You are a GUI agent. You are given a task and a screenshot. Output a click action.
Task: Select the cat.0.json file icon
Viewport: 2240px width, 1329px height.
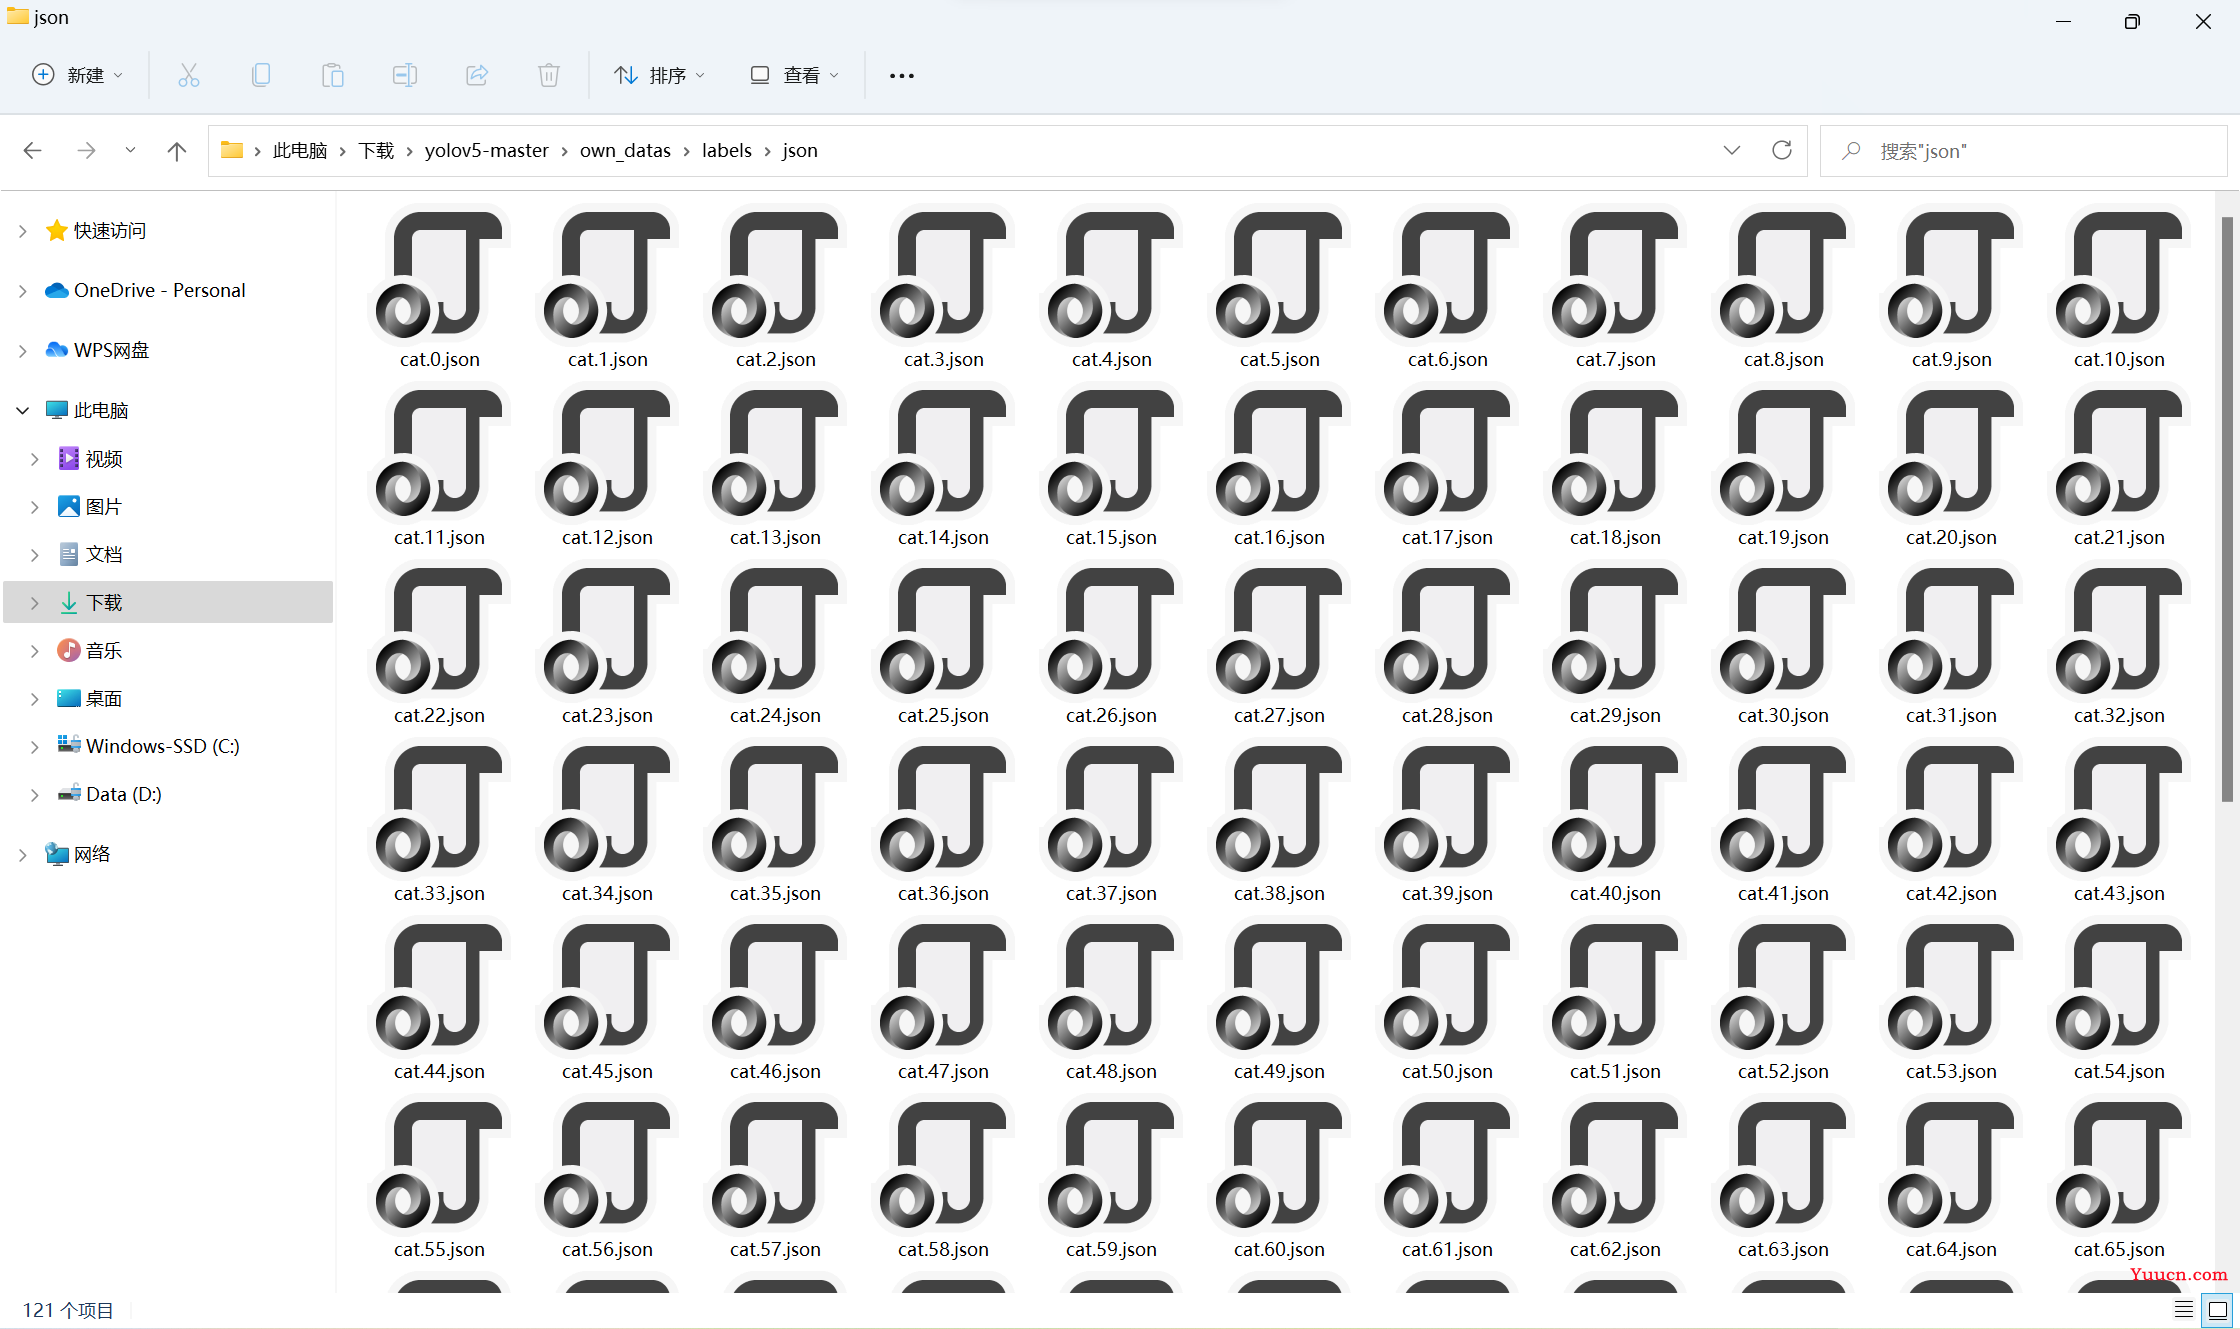pyautogui.click(x=440, y=274)
